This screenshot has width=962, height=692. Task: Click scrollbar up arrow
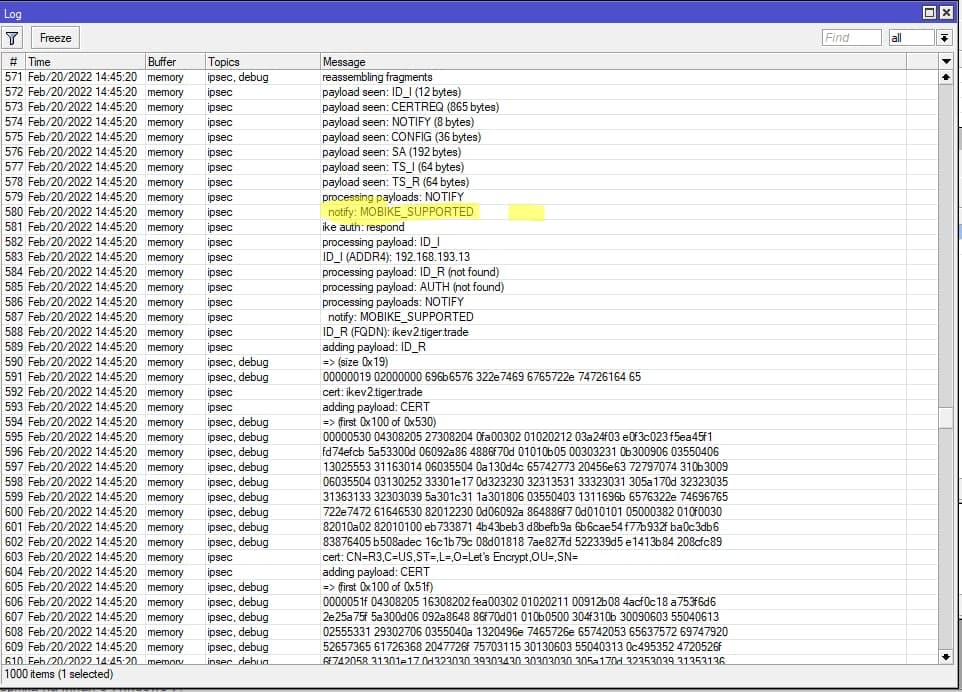point(945,77)
